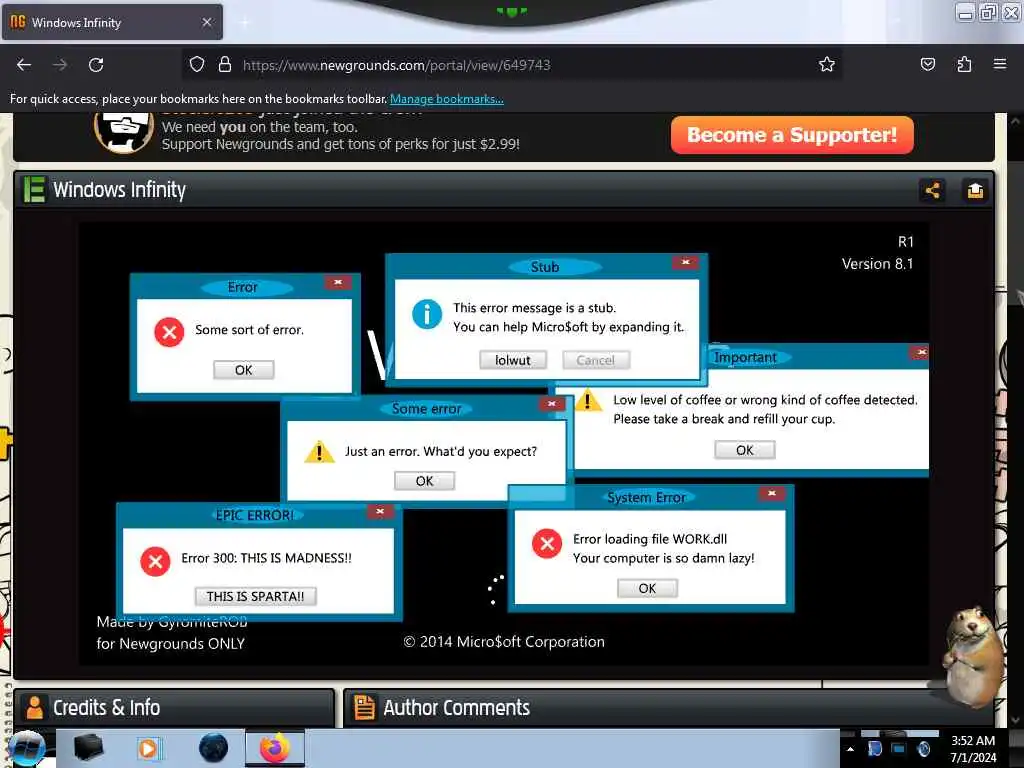Click the page vertical scrollbar

pos(1015,418)
